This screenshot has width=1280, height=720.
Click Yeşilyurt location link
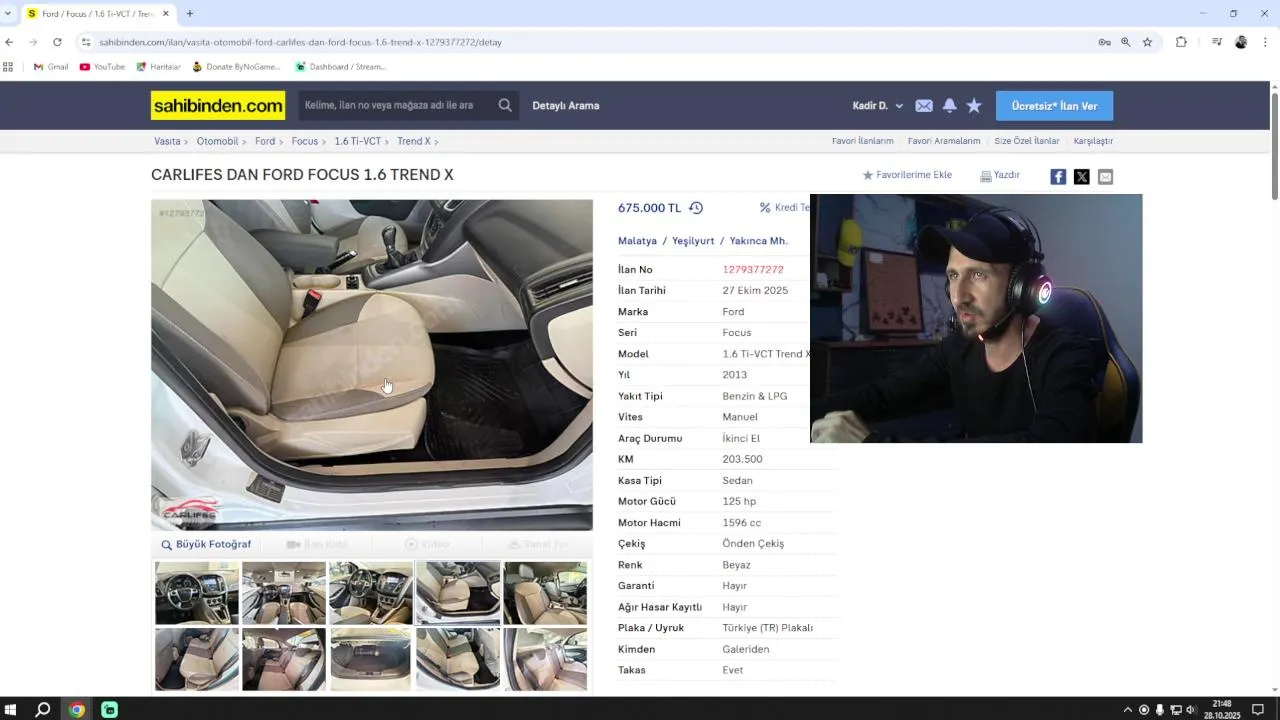point(693,241)
